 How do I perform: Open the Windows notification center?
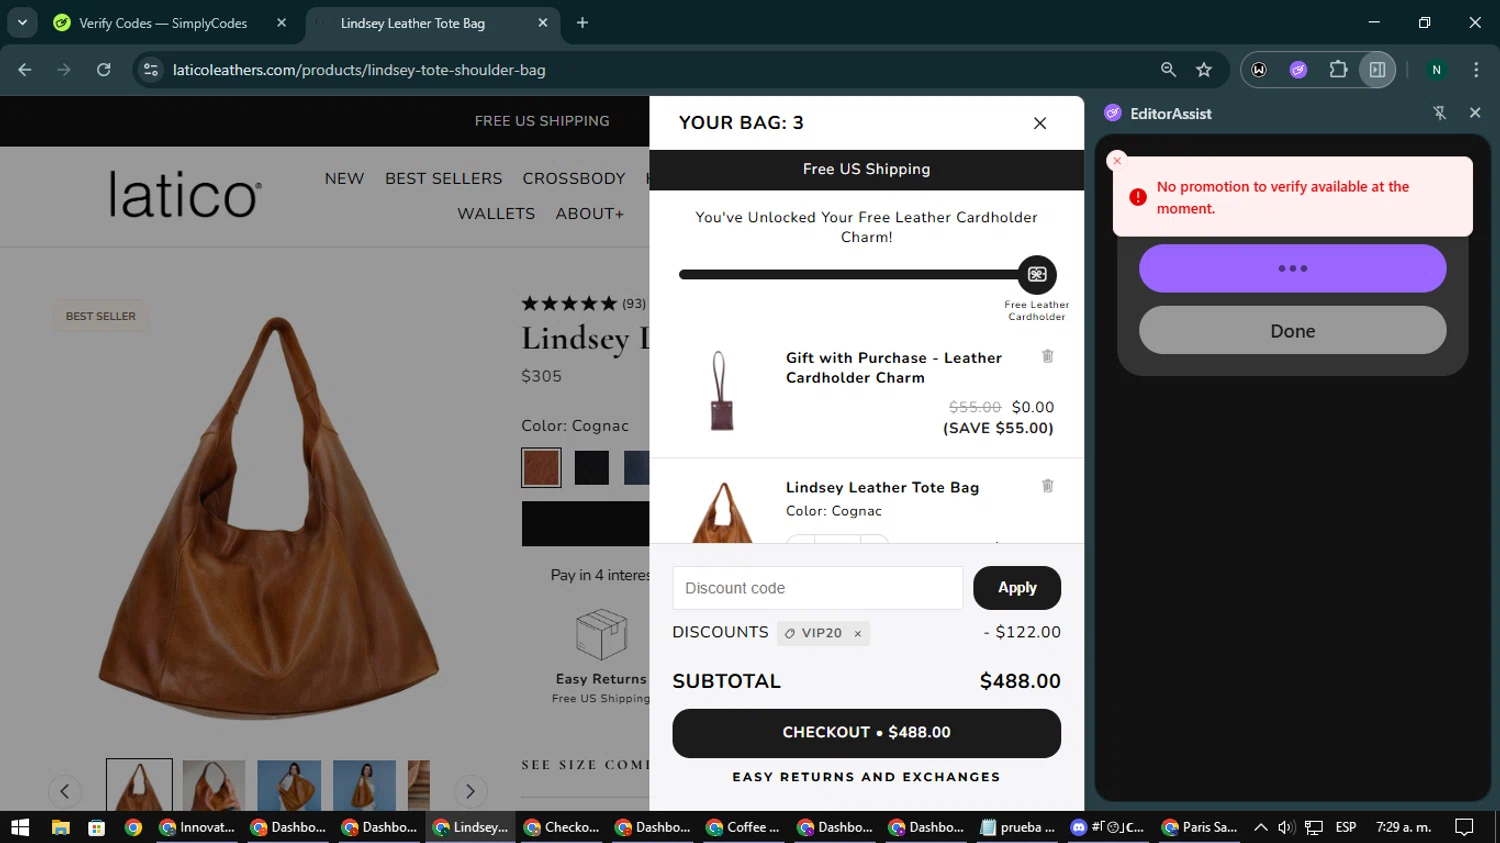(1464, 827)
